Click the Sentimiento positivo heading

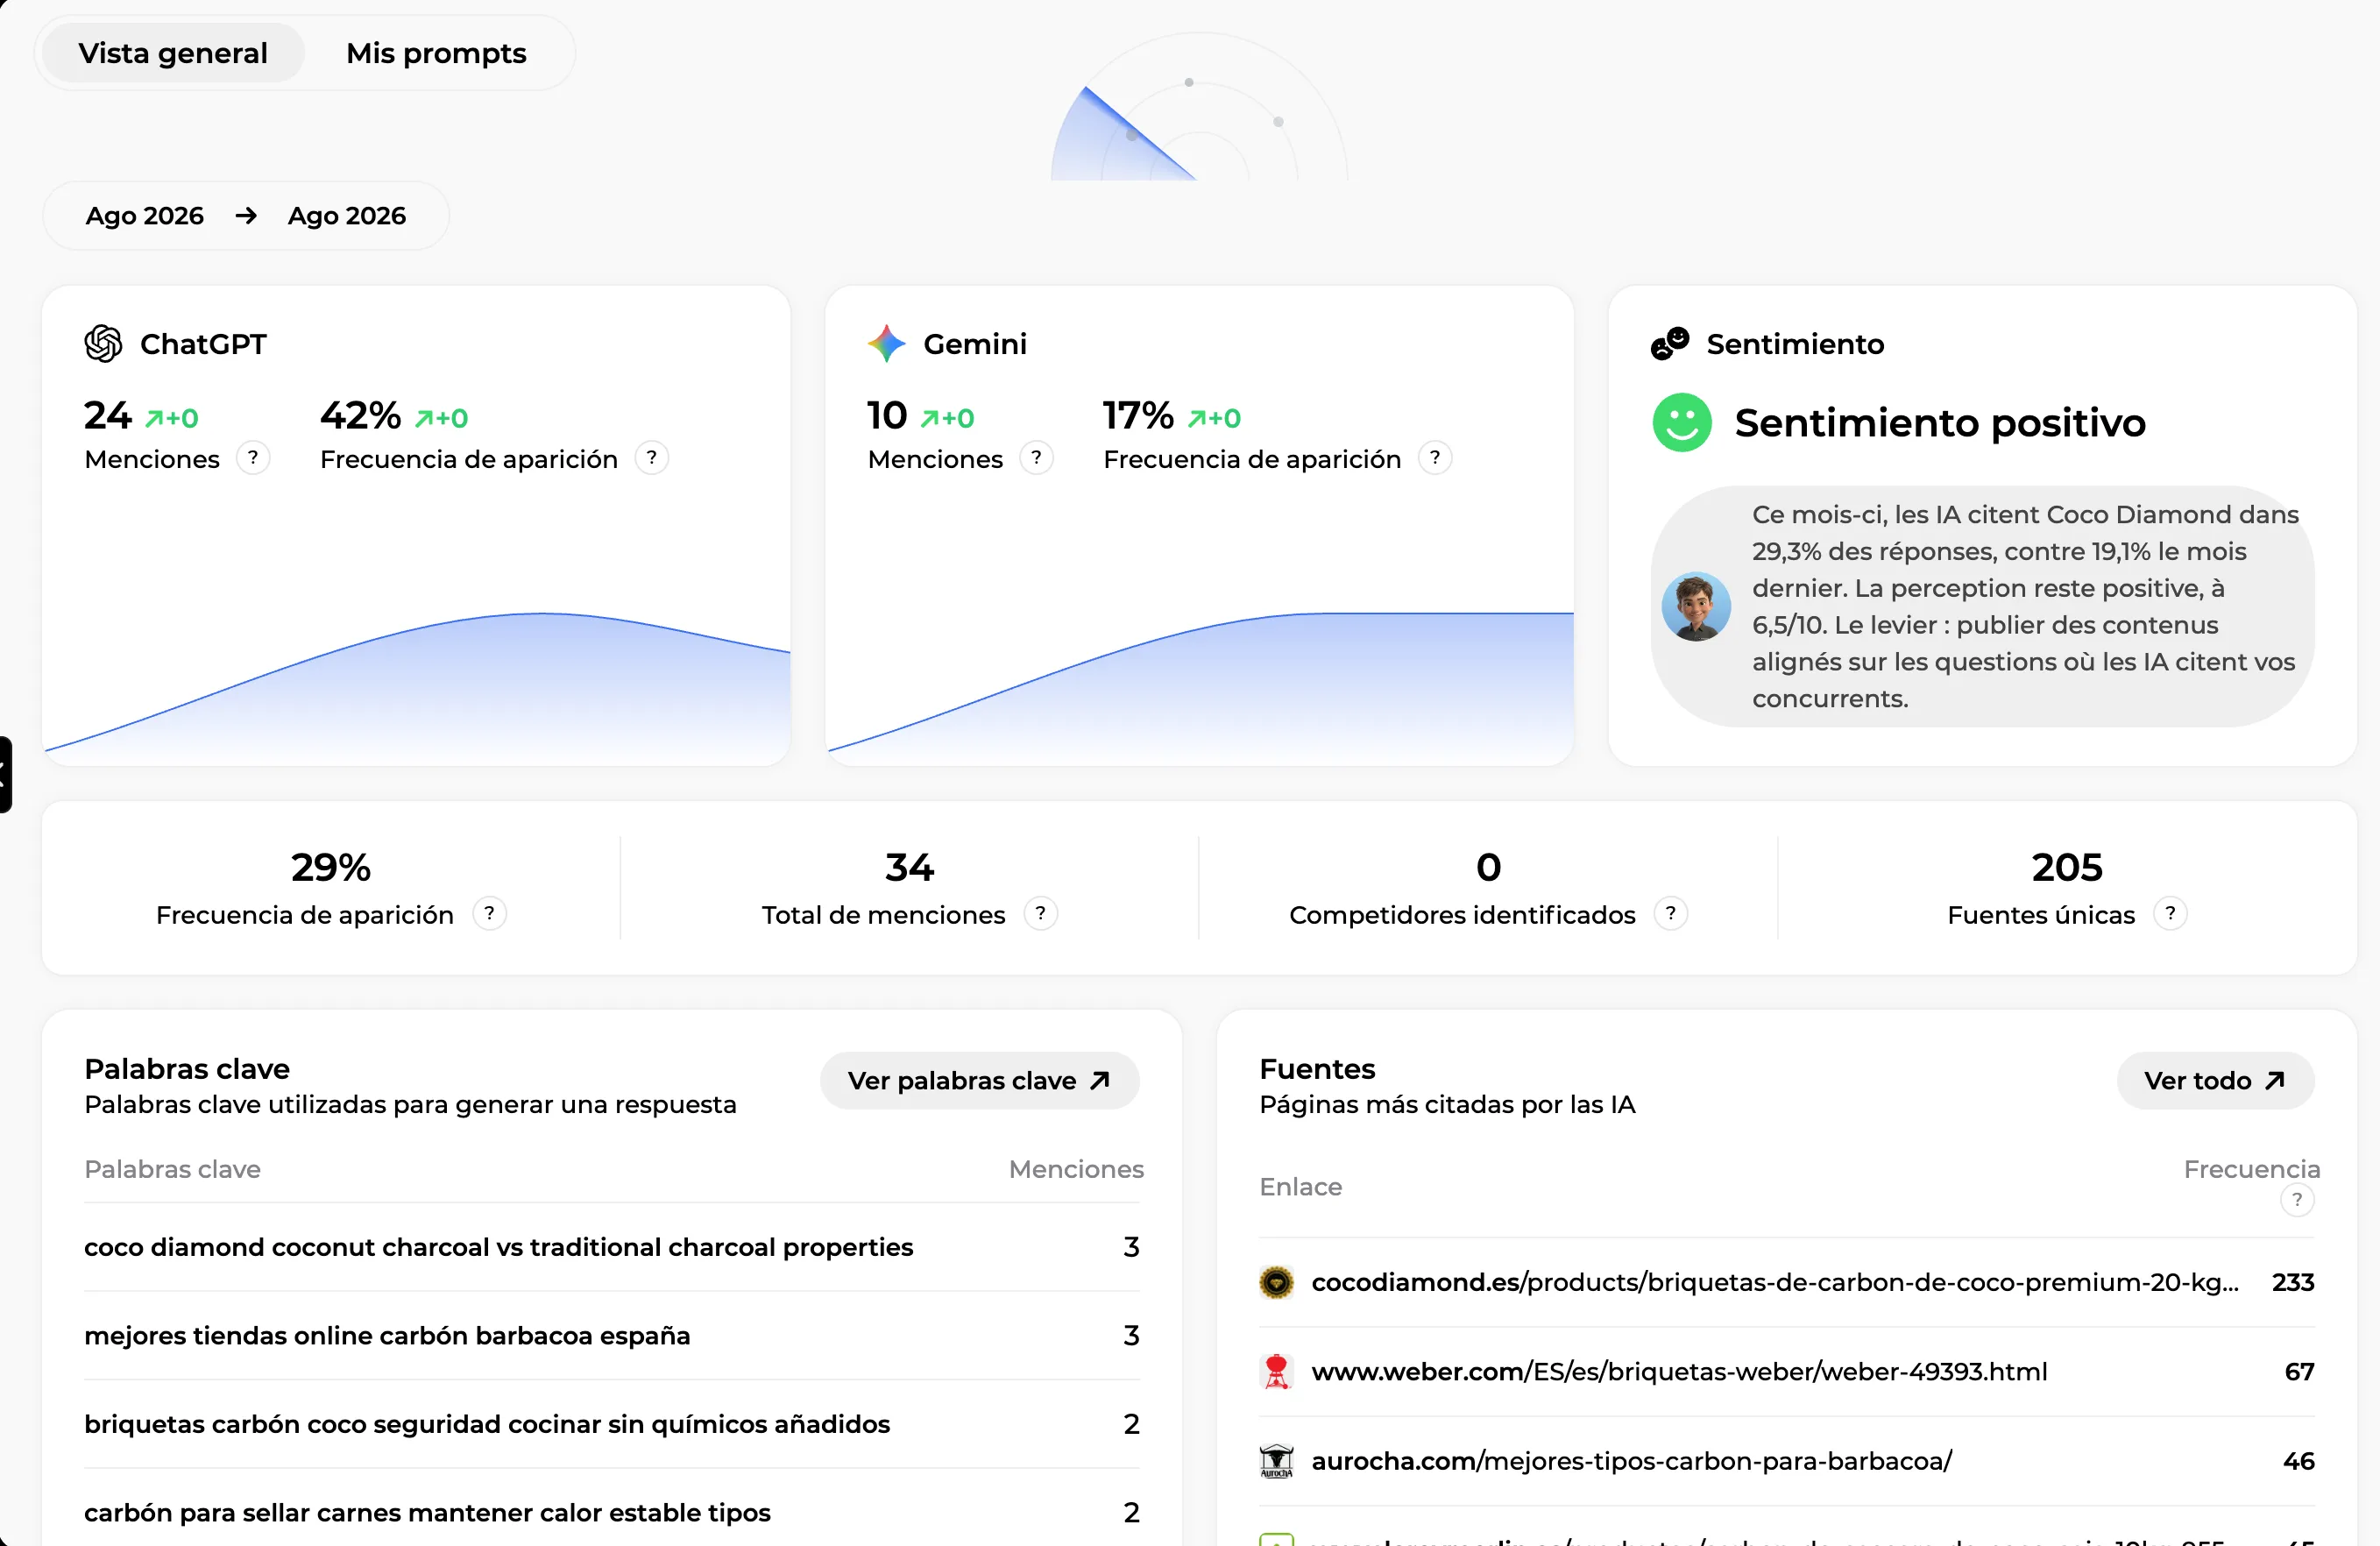[1940, 423]
